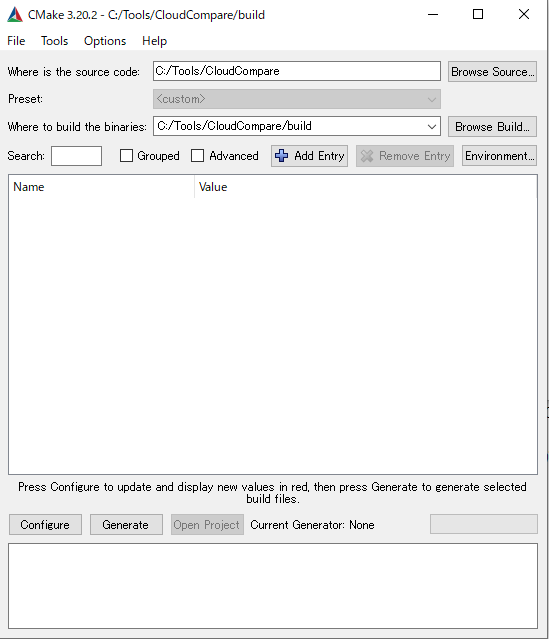This screenshot has width=549, height=639.
Task: Expand the build binaries path dropdown
Action: (432, 126)
